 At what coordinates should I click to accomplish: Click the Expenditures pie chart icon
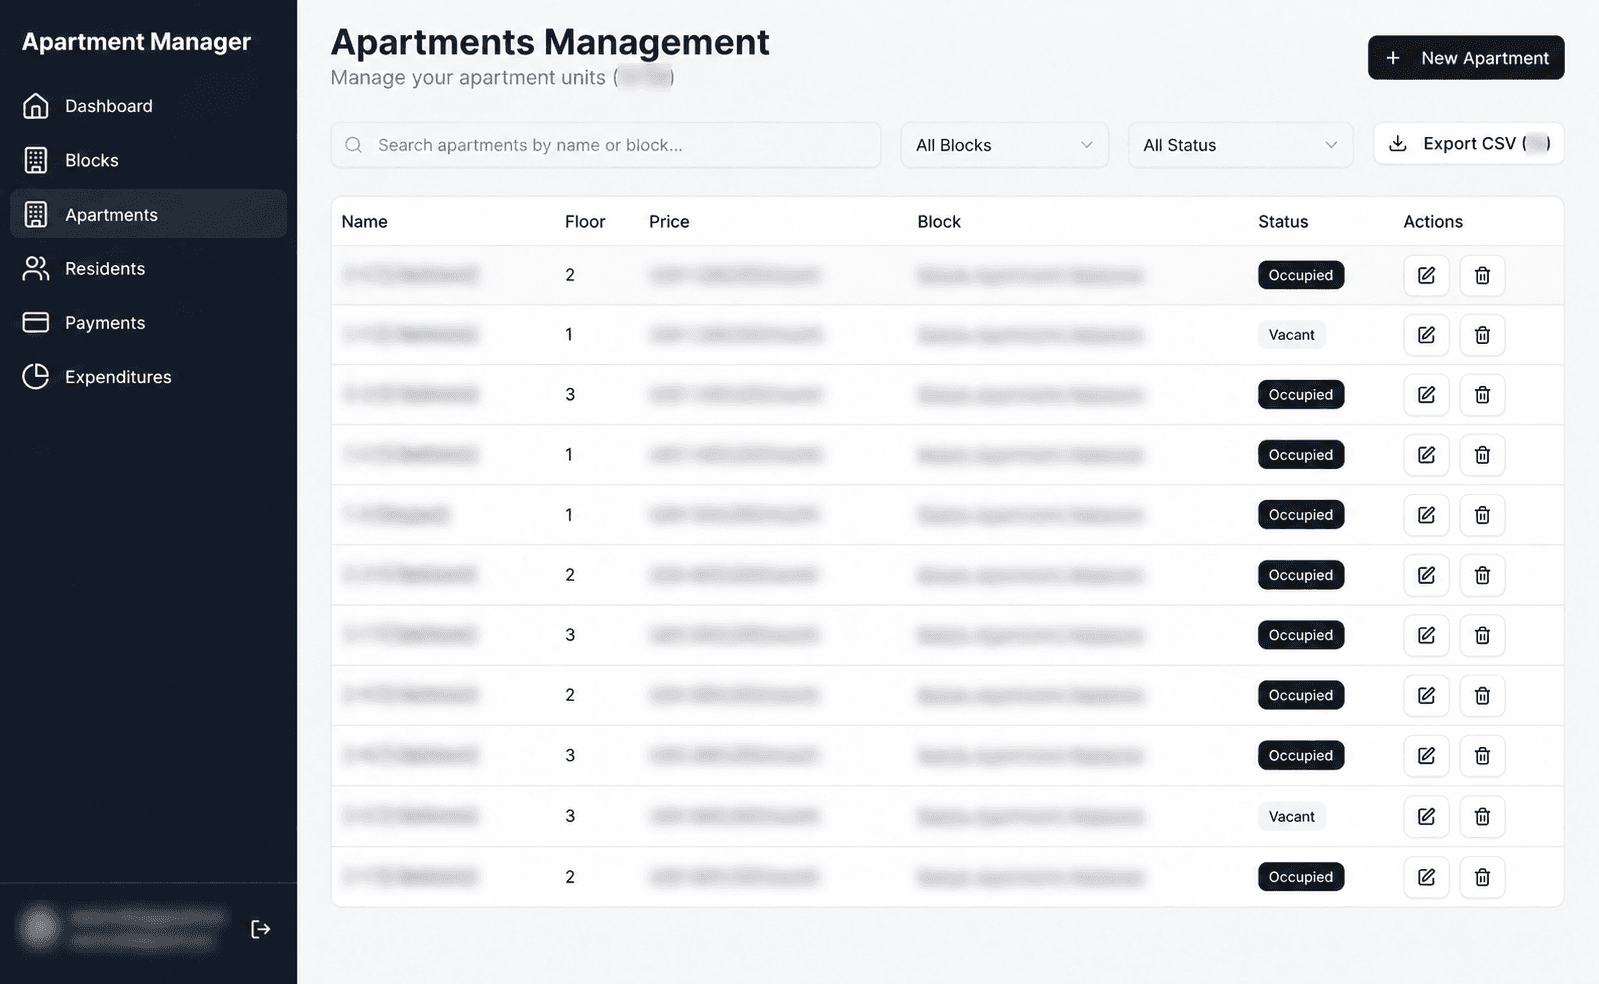pyautogui.click(x=36, y=377)
